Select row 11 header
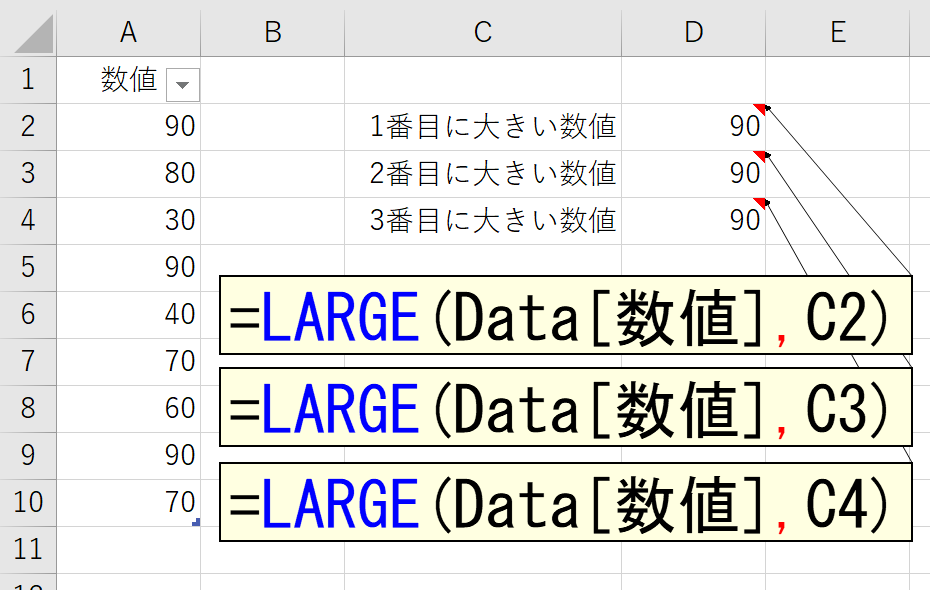This screenshot has width=930, height=590. point(28,550)
